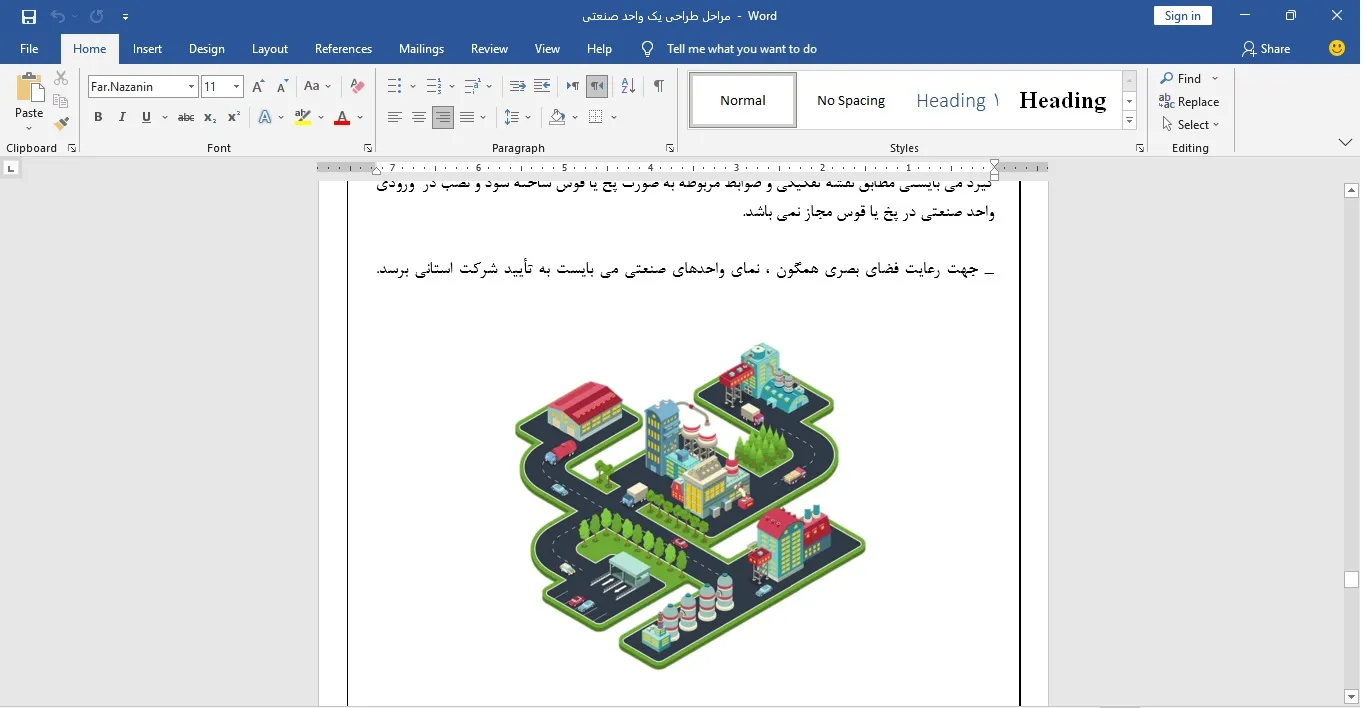Open the References tab
Image resolution: width=1364 pixels, height=708 pixels.
click(x=343, y=49)
